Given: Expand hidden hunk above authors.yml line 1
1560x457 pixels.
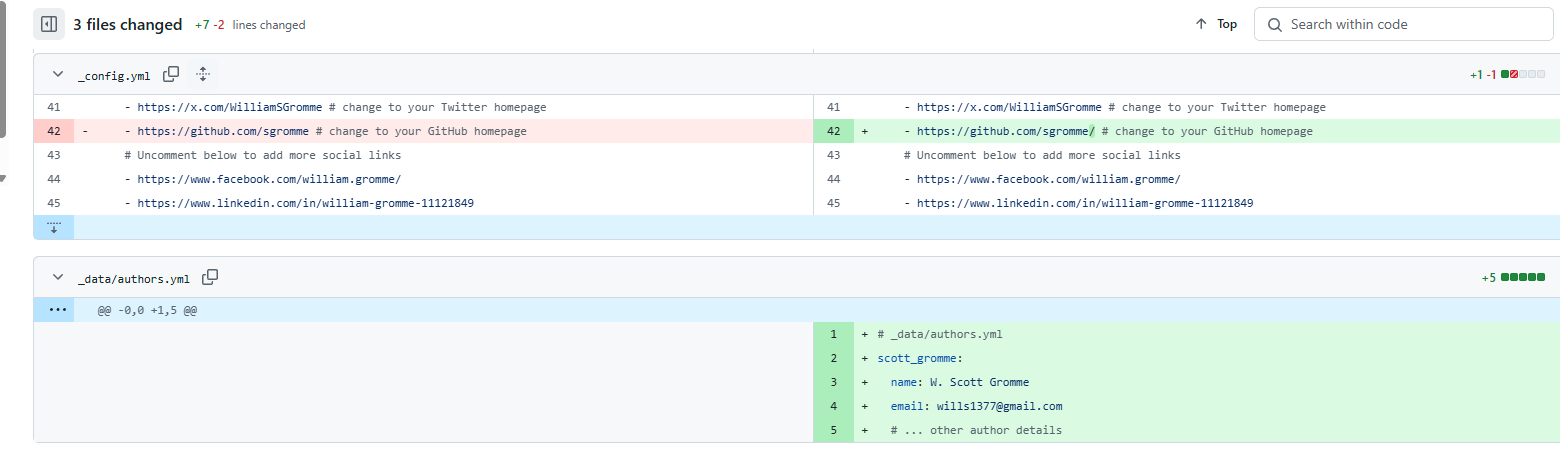Looking at the screenshot, I should (x=54, y=310).
